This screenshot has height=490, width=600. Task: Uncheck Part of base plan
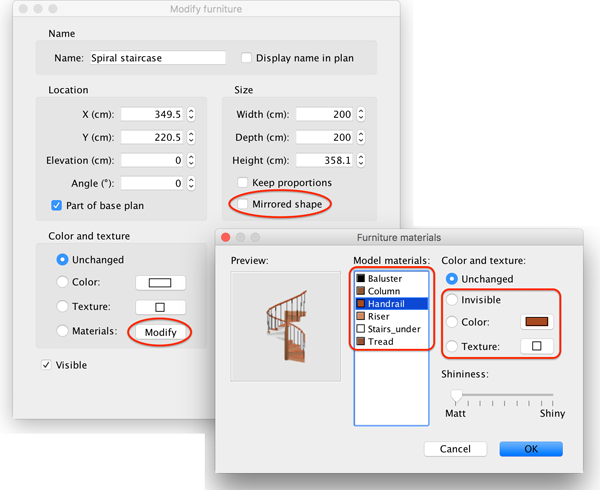coord(57,206)
